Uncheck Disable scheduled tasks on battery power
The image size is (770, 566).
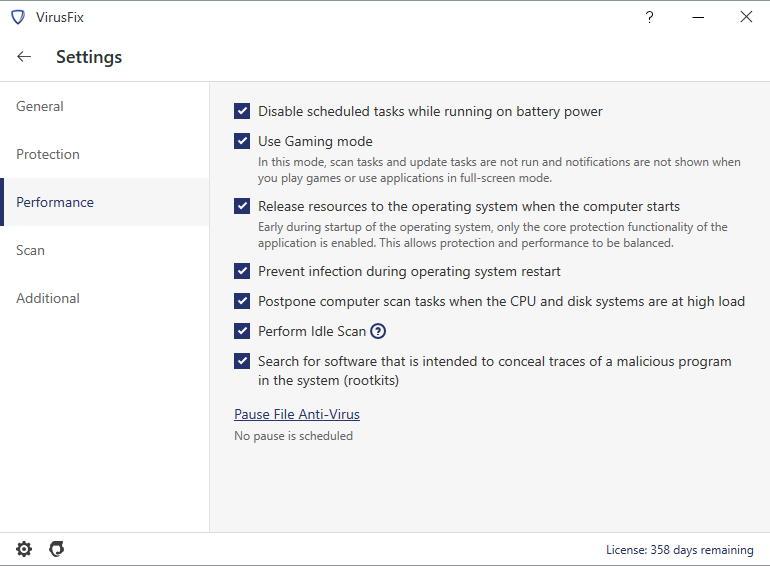click(x=242, y=111)
